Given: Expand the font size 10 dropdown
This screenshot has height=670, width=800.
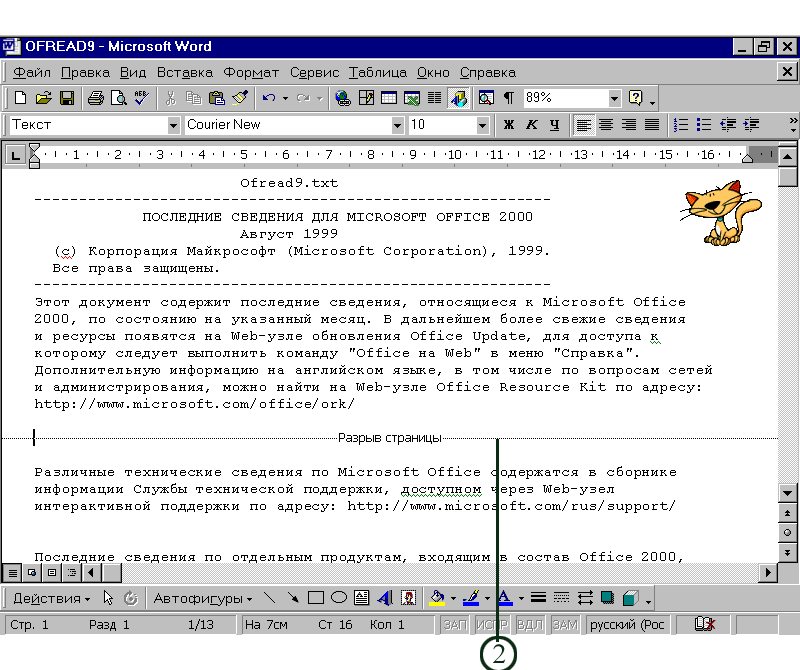Looking at the screenshot, I should [482, 125].
